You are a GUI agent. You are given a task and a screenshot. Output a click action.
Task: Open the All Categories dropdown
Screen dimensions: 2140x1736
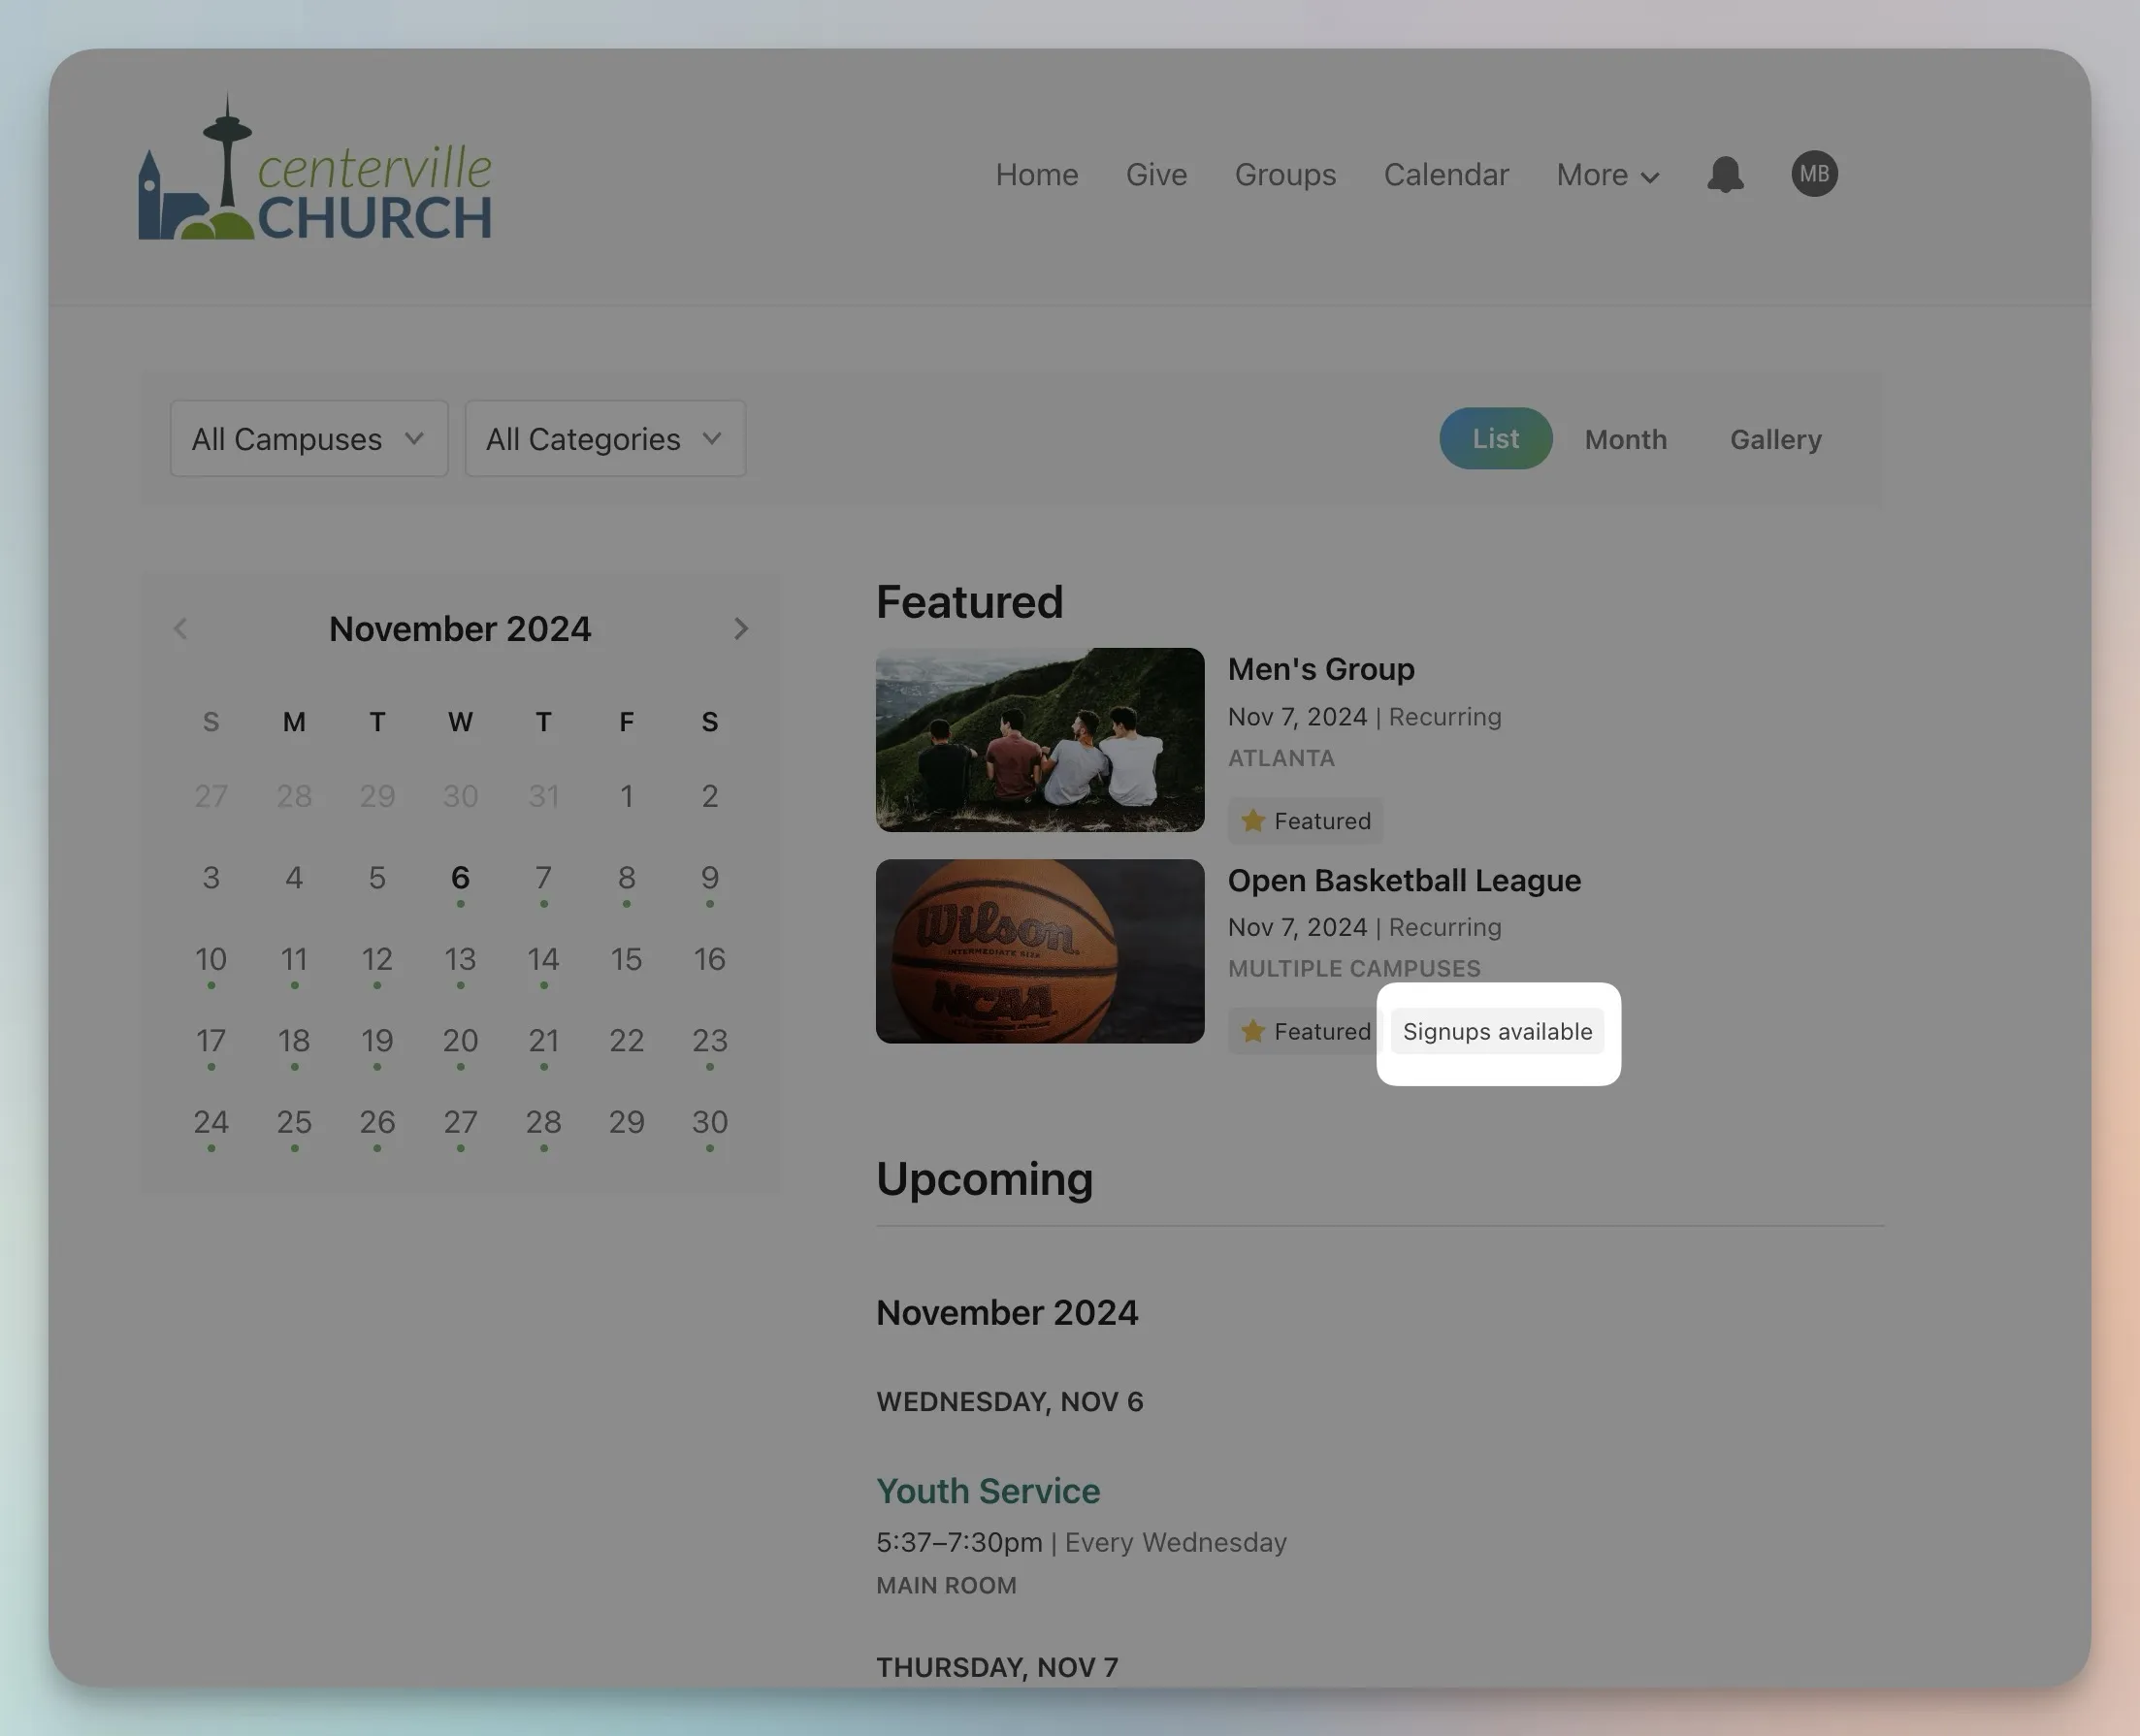click(604, 439)
